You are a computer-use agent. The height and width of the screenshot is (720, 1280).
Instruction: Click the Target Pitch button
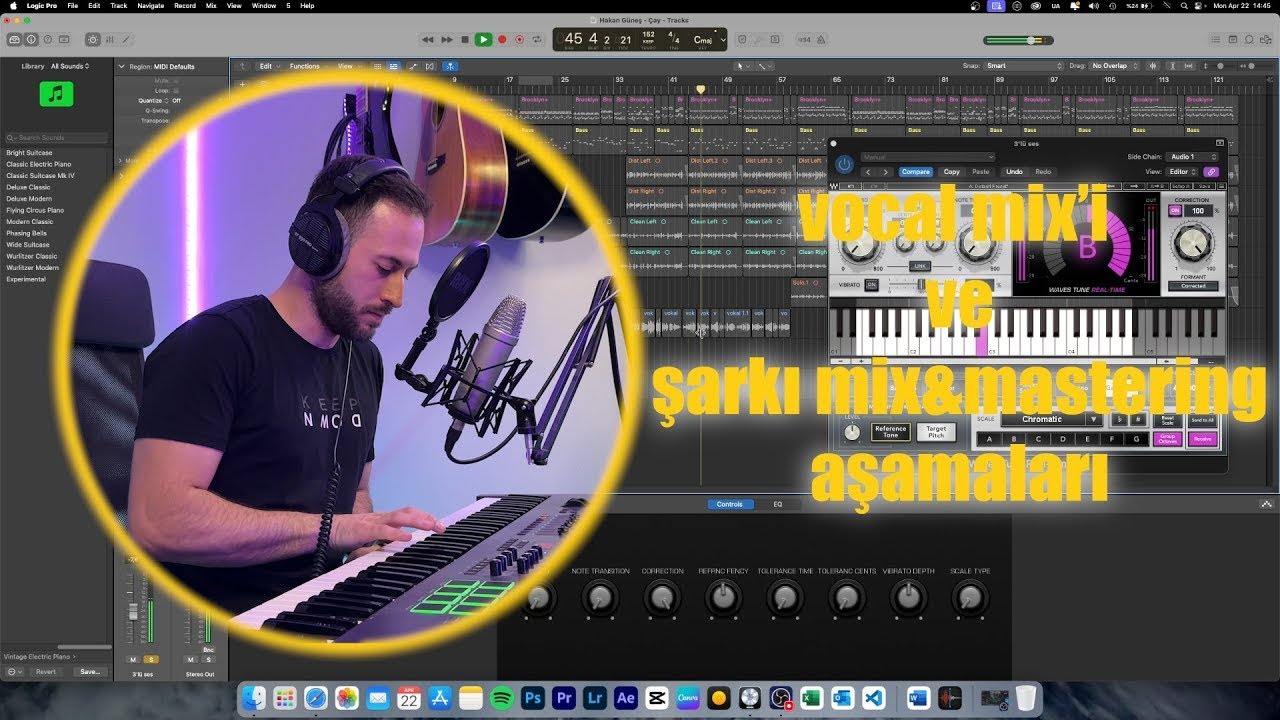click(x=936, y=432)
